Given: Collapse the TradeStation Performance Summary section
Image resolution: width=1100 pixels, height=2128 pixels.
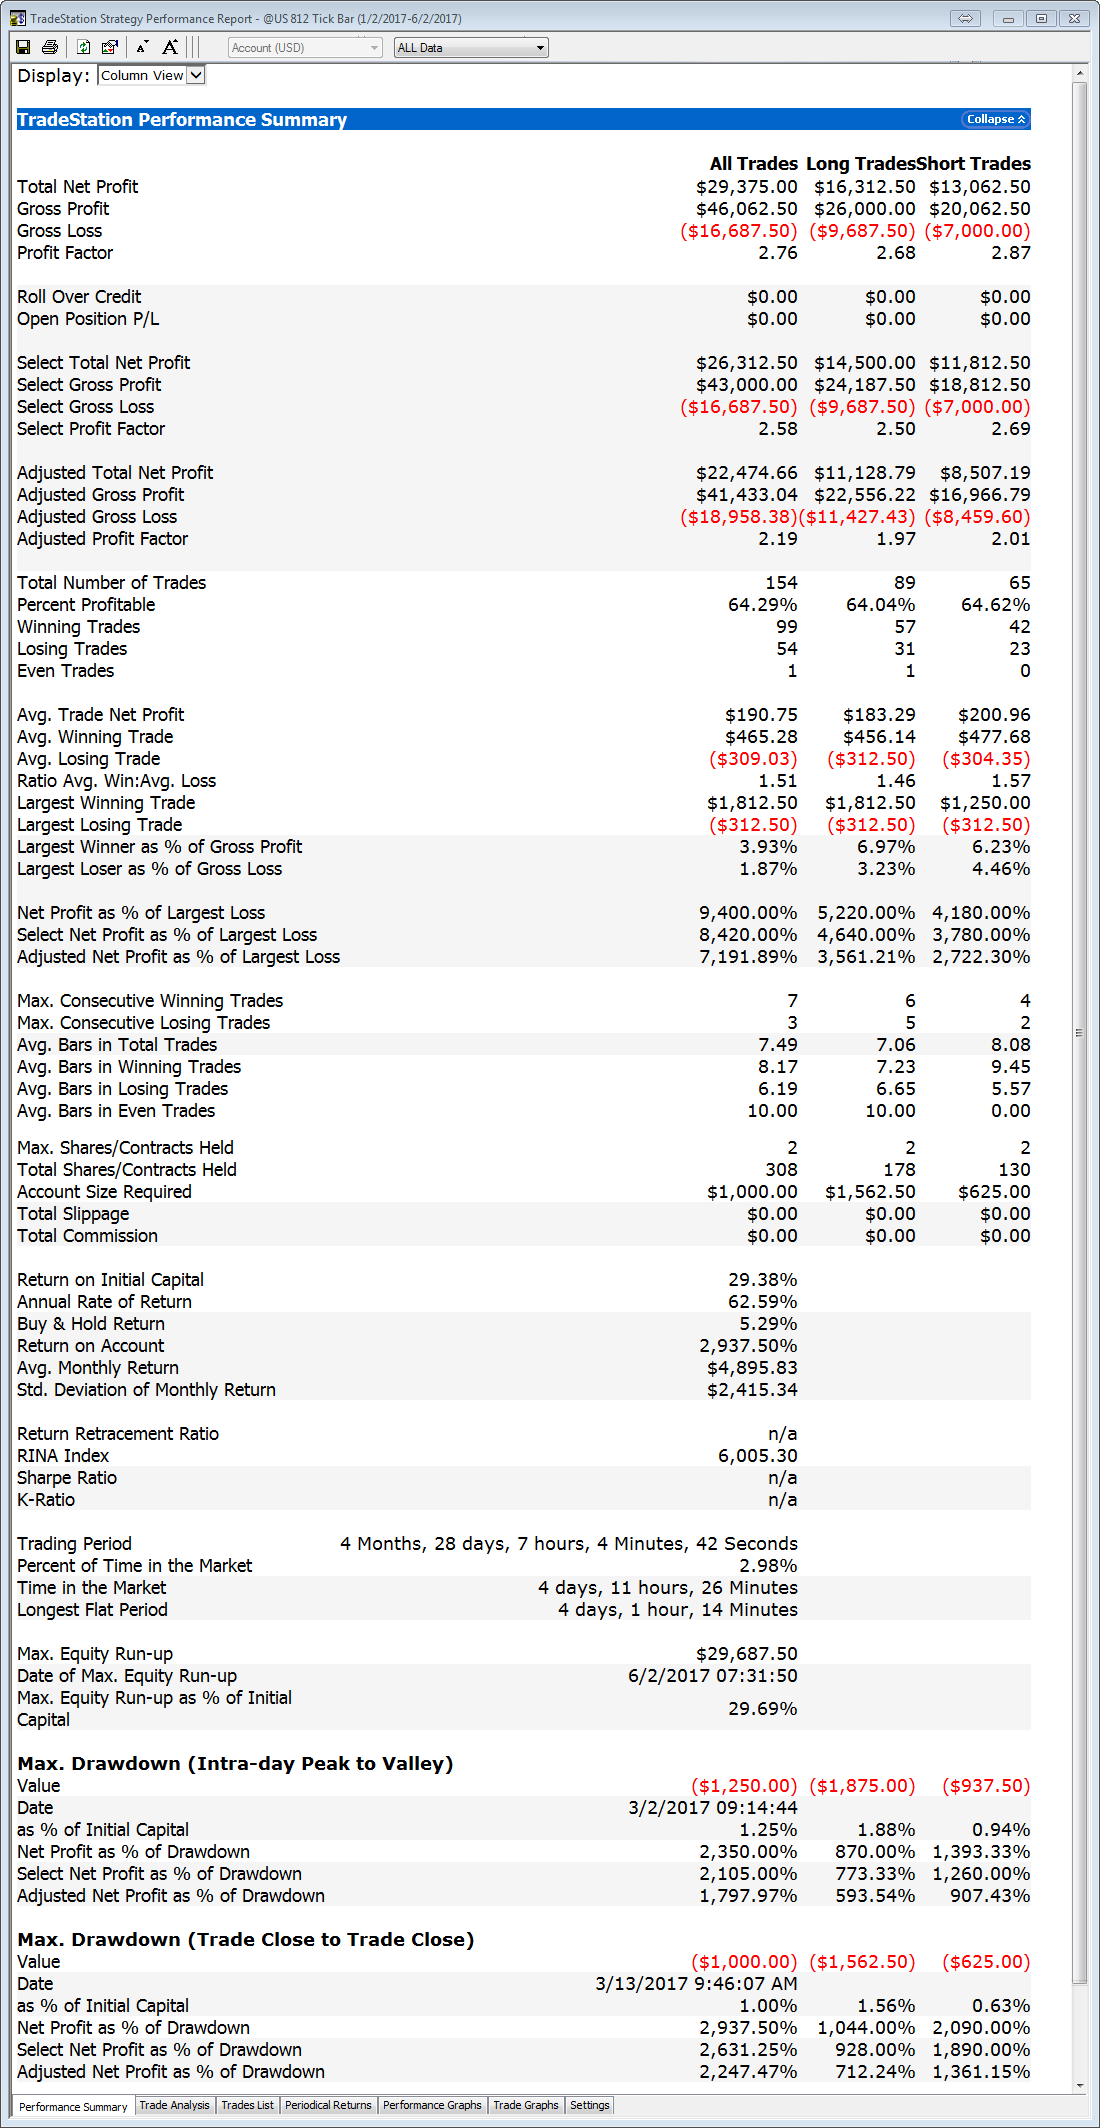Looking at the screenshot, I should click(996, 119).
